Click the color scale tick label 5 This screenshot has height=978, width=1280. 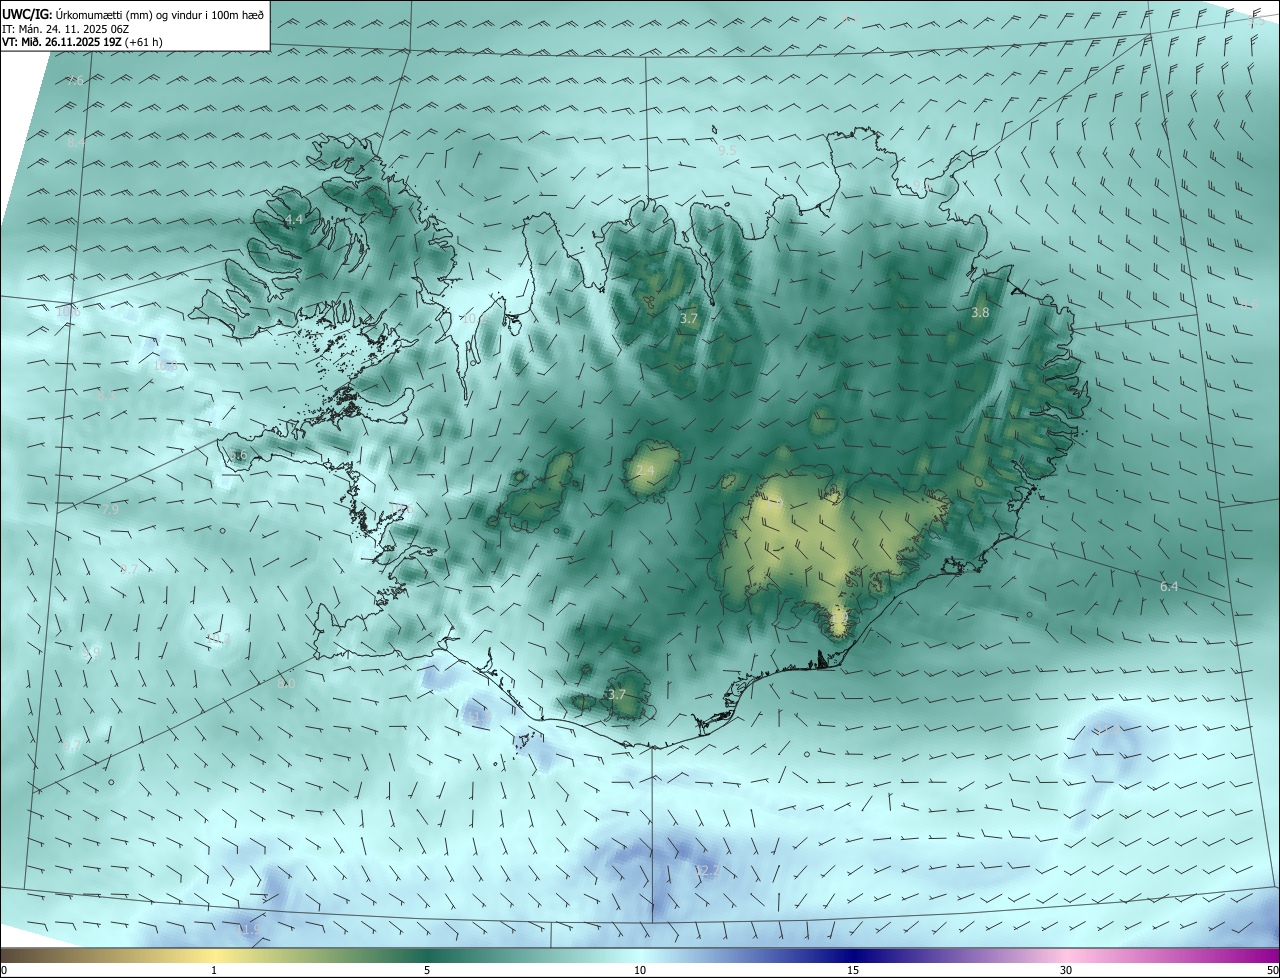(427, 970)
